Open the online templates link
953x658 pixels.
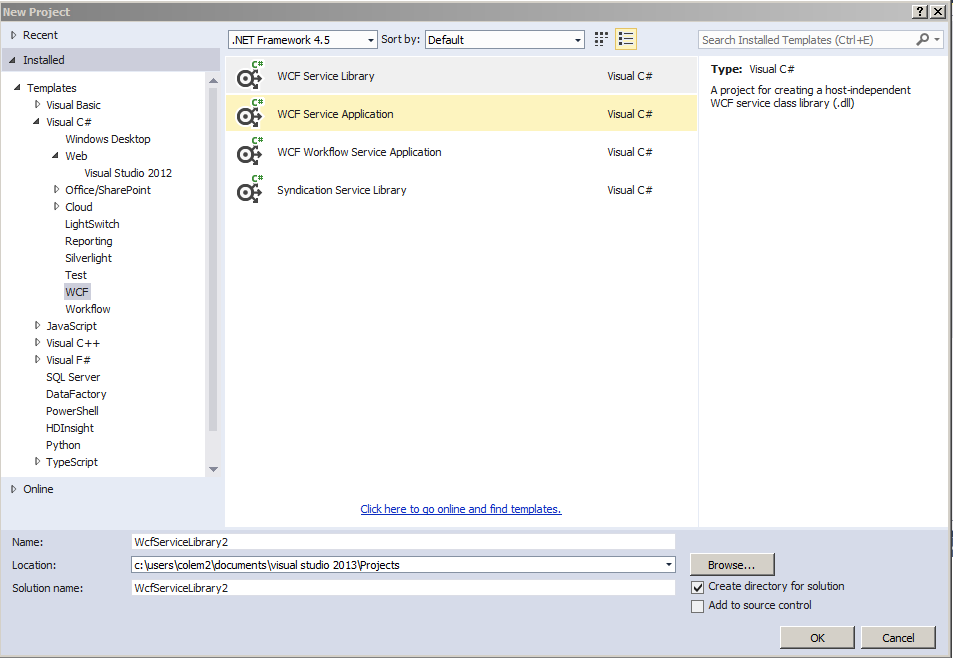click(x=461, y=509)
